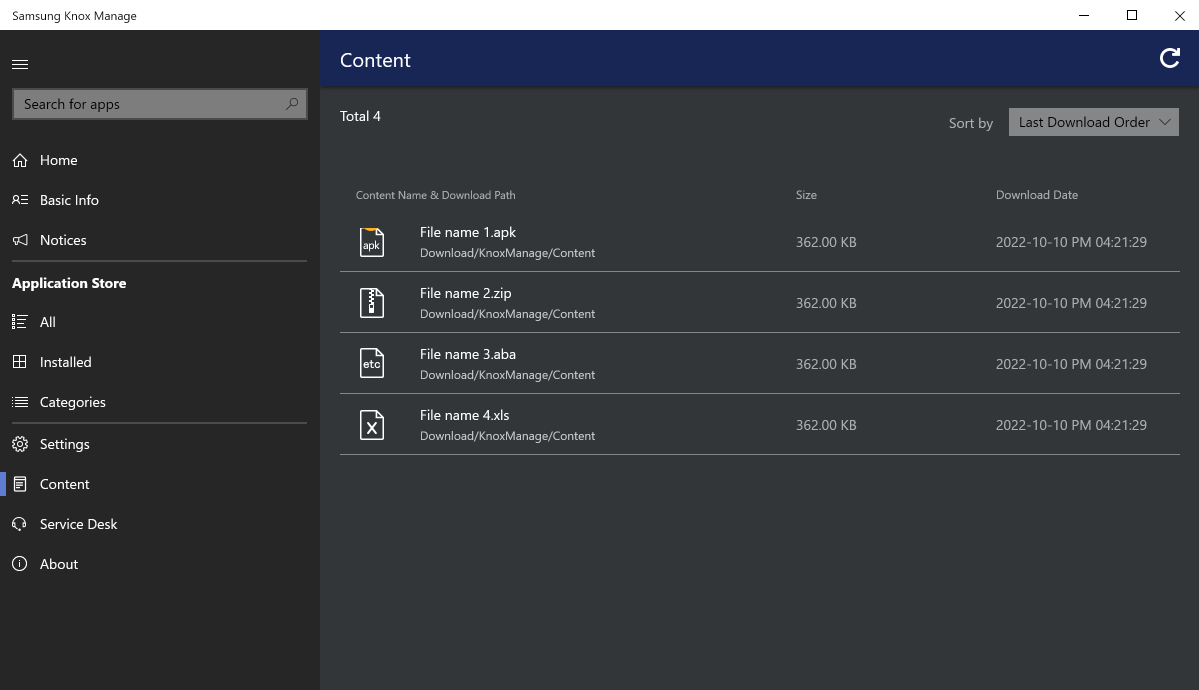The width and height of the screenshot is (1199, 690).
Task: Minimize the Samsung Knox Manage window
Action: (x=1084, y=15)
